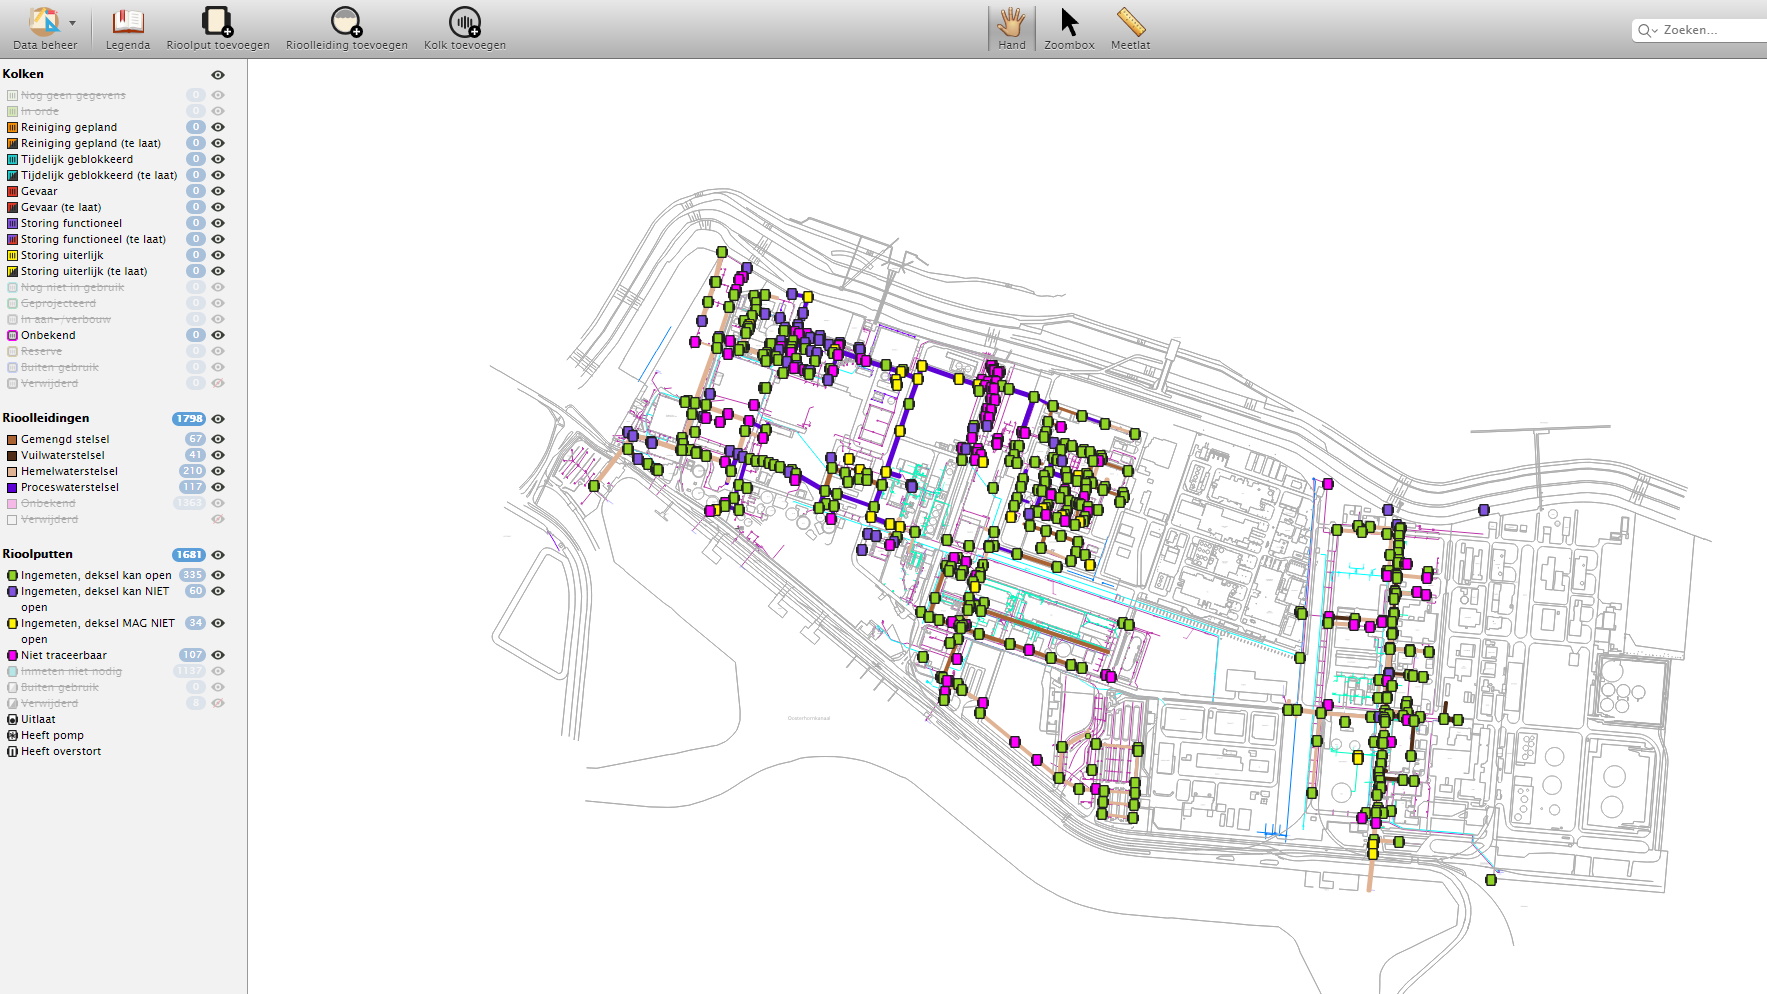Select the Kolken section header
The width and height of the screenshot is (1767, 994).
pos(23,74)
